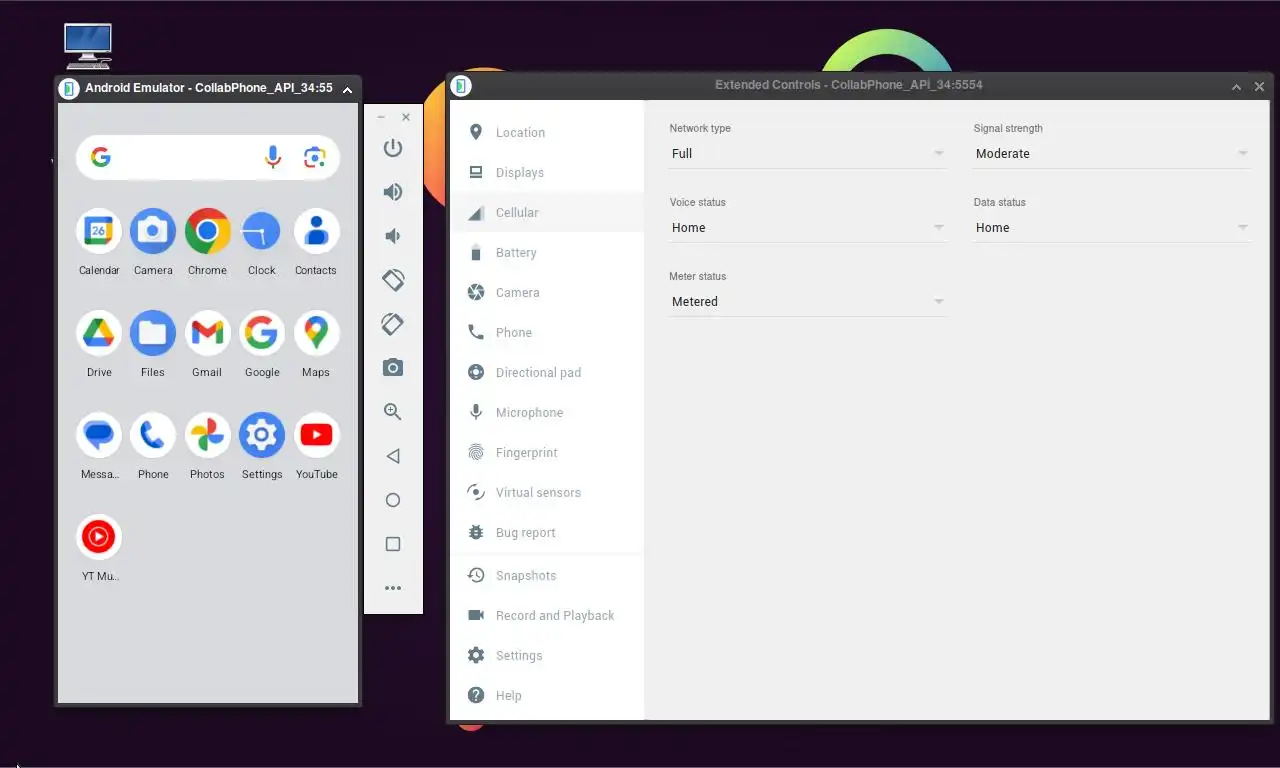The width and height of the screenshot is (1280, 768).
Task: Click the emulator volume up button
Action: coord(393,192)
